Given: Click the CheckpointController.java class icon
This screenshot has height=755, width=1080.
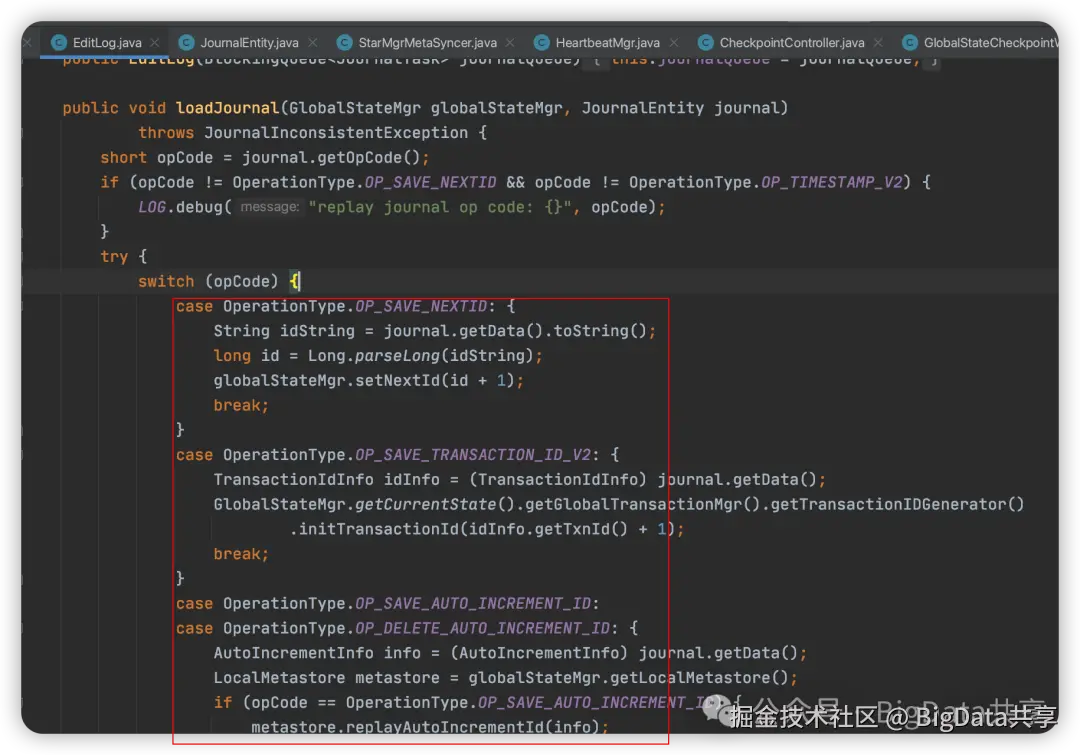Looking at the screenshot, I should (705, 43).
